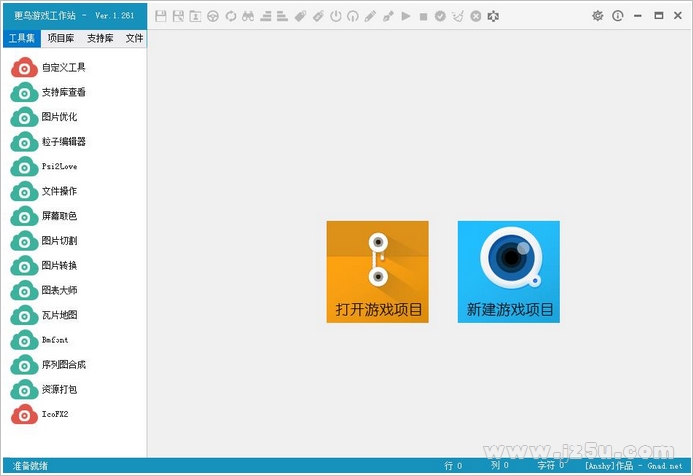Click the circular refresh arrows icon
The image size is (693, 476).
click(231, 16)
